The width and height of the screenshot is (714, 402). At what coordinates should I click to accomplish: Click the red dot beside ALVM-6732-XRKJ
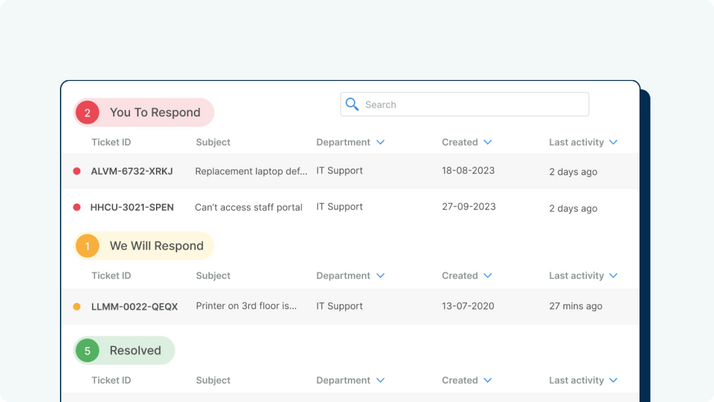coord(77,171)
